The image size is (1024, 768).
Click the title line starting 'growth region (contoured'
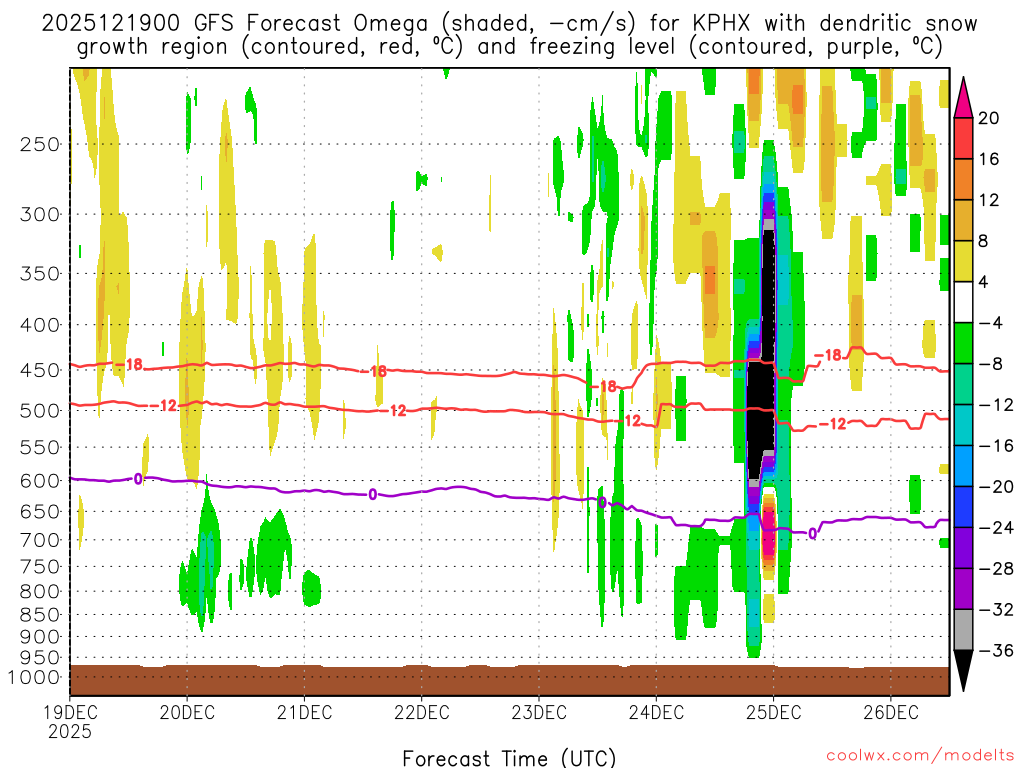tap(509, 47)
